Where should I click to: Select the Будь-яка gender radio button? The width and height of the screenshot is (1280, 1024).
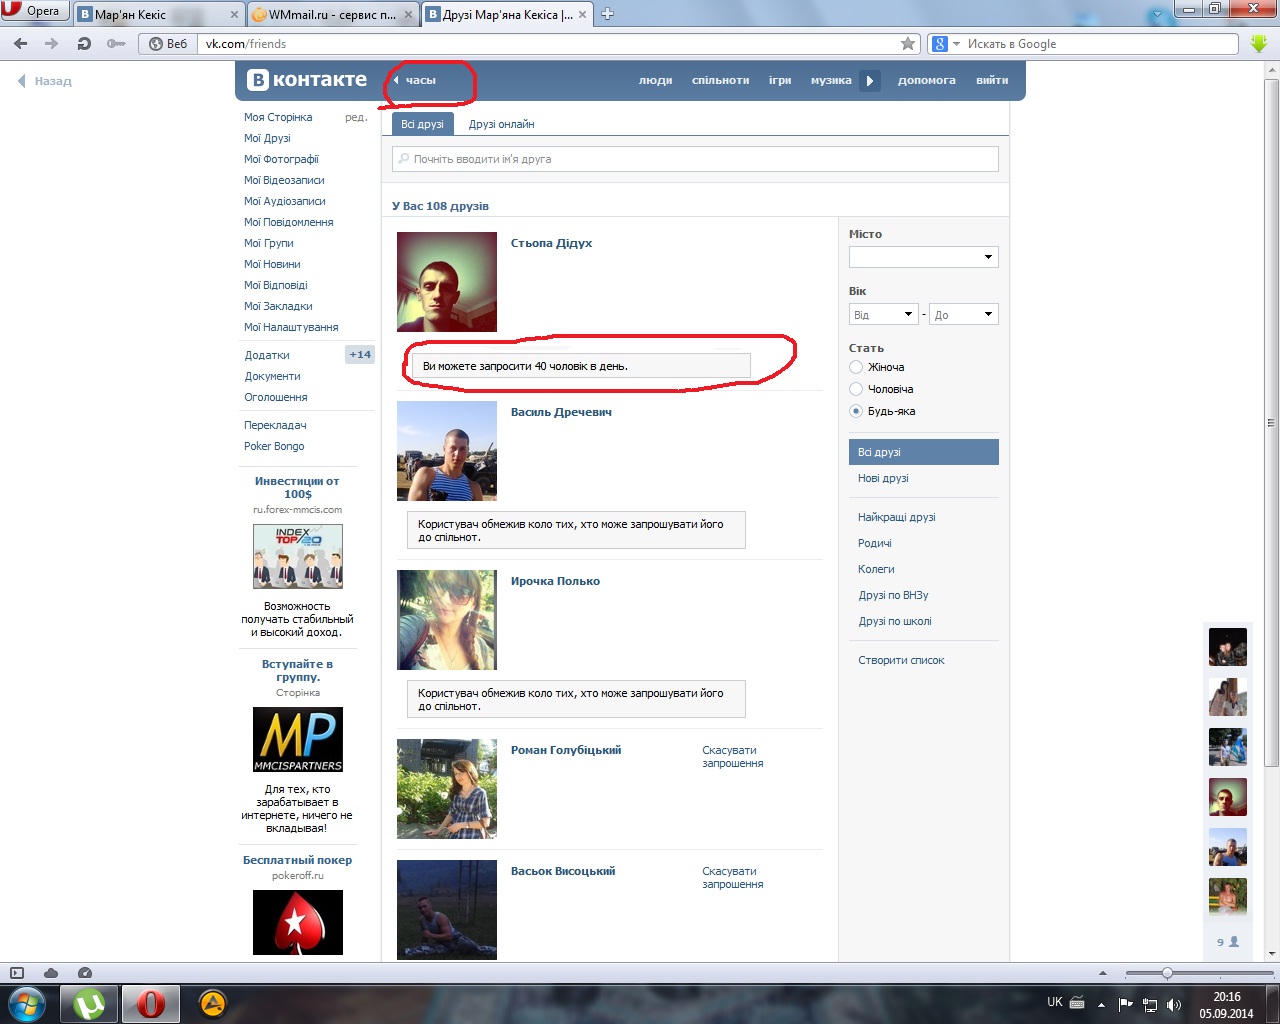pos(856,411)
